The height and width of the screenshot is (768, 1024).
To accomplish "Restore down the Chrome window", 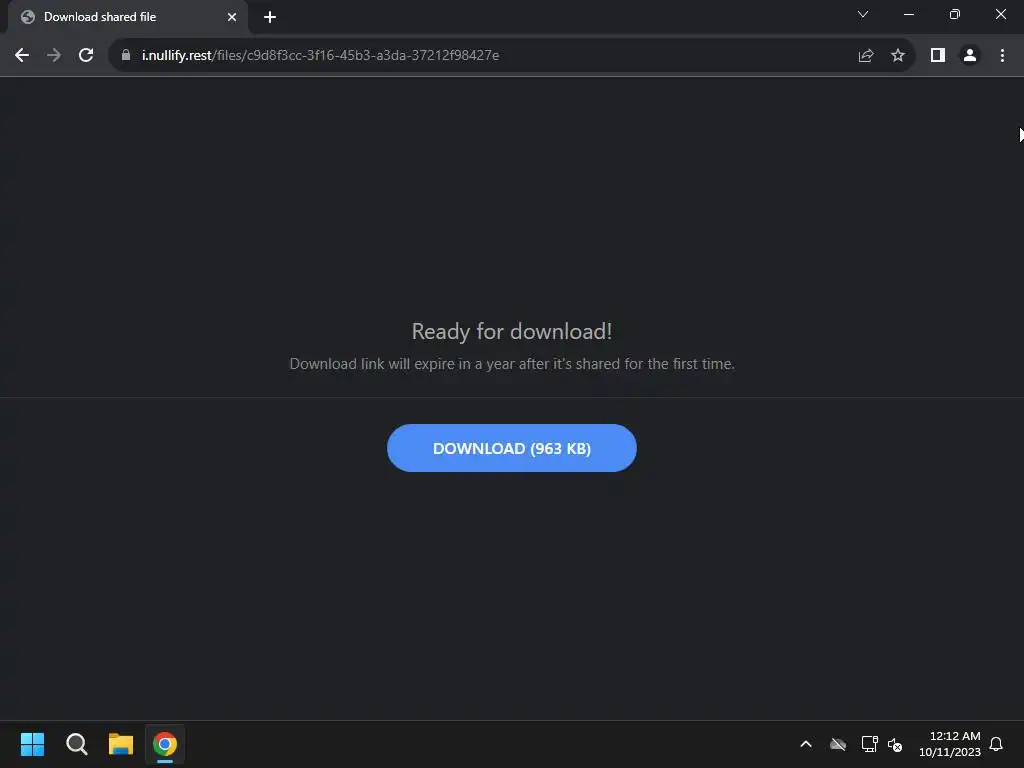I will pyautogui.click(x=955, y=14).
